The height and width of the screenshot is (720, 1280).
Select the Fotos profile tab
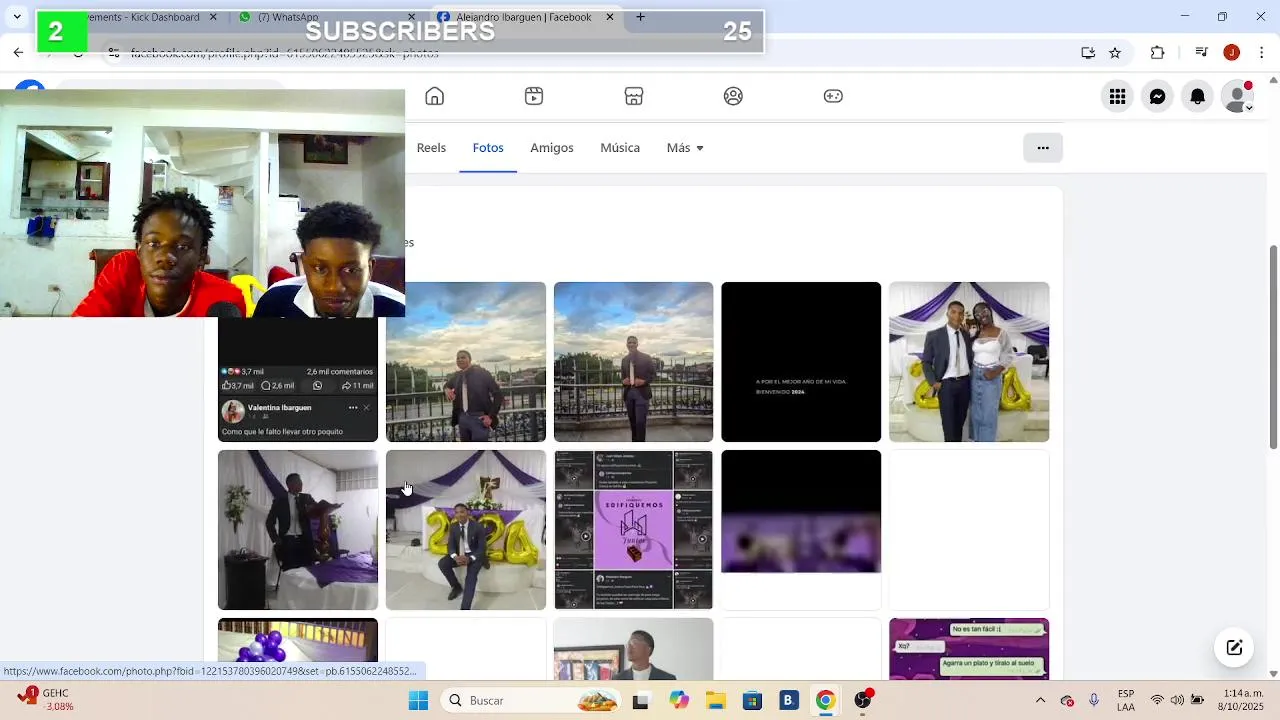[x=488, y=147]
